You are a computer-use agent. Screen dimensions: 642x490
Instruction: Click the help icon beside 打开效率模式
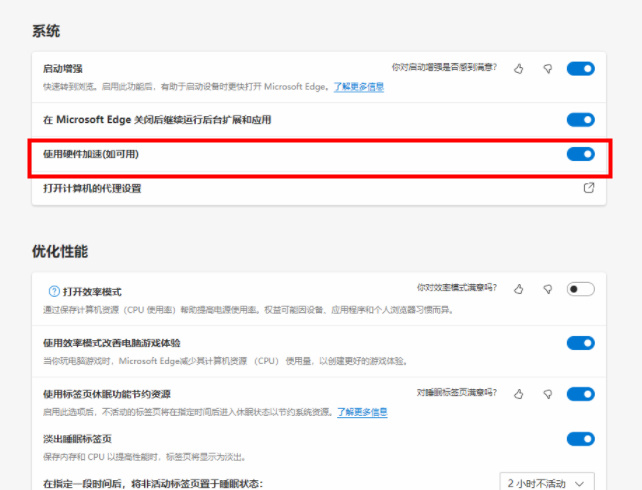click(54, 291)
